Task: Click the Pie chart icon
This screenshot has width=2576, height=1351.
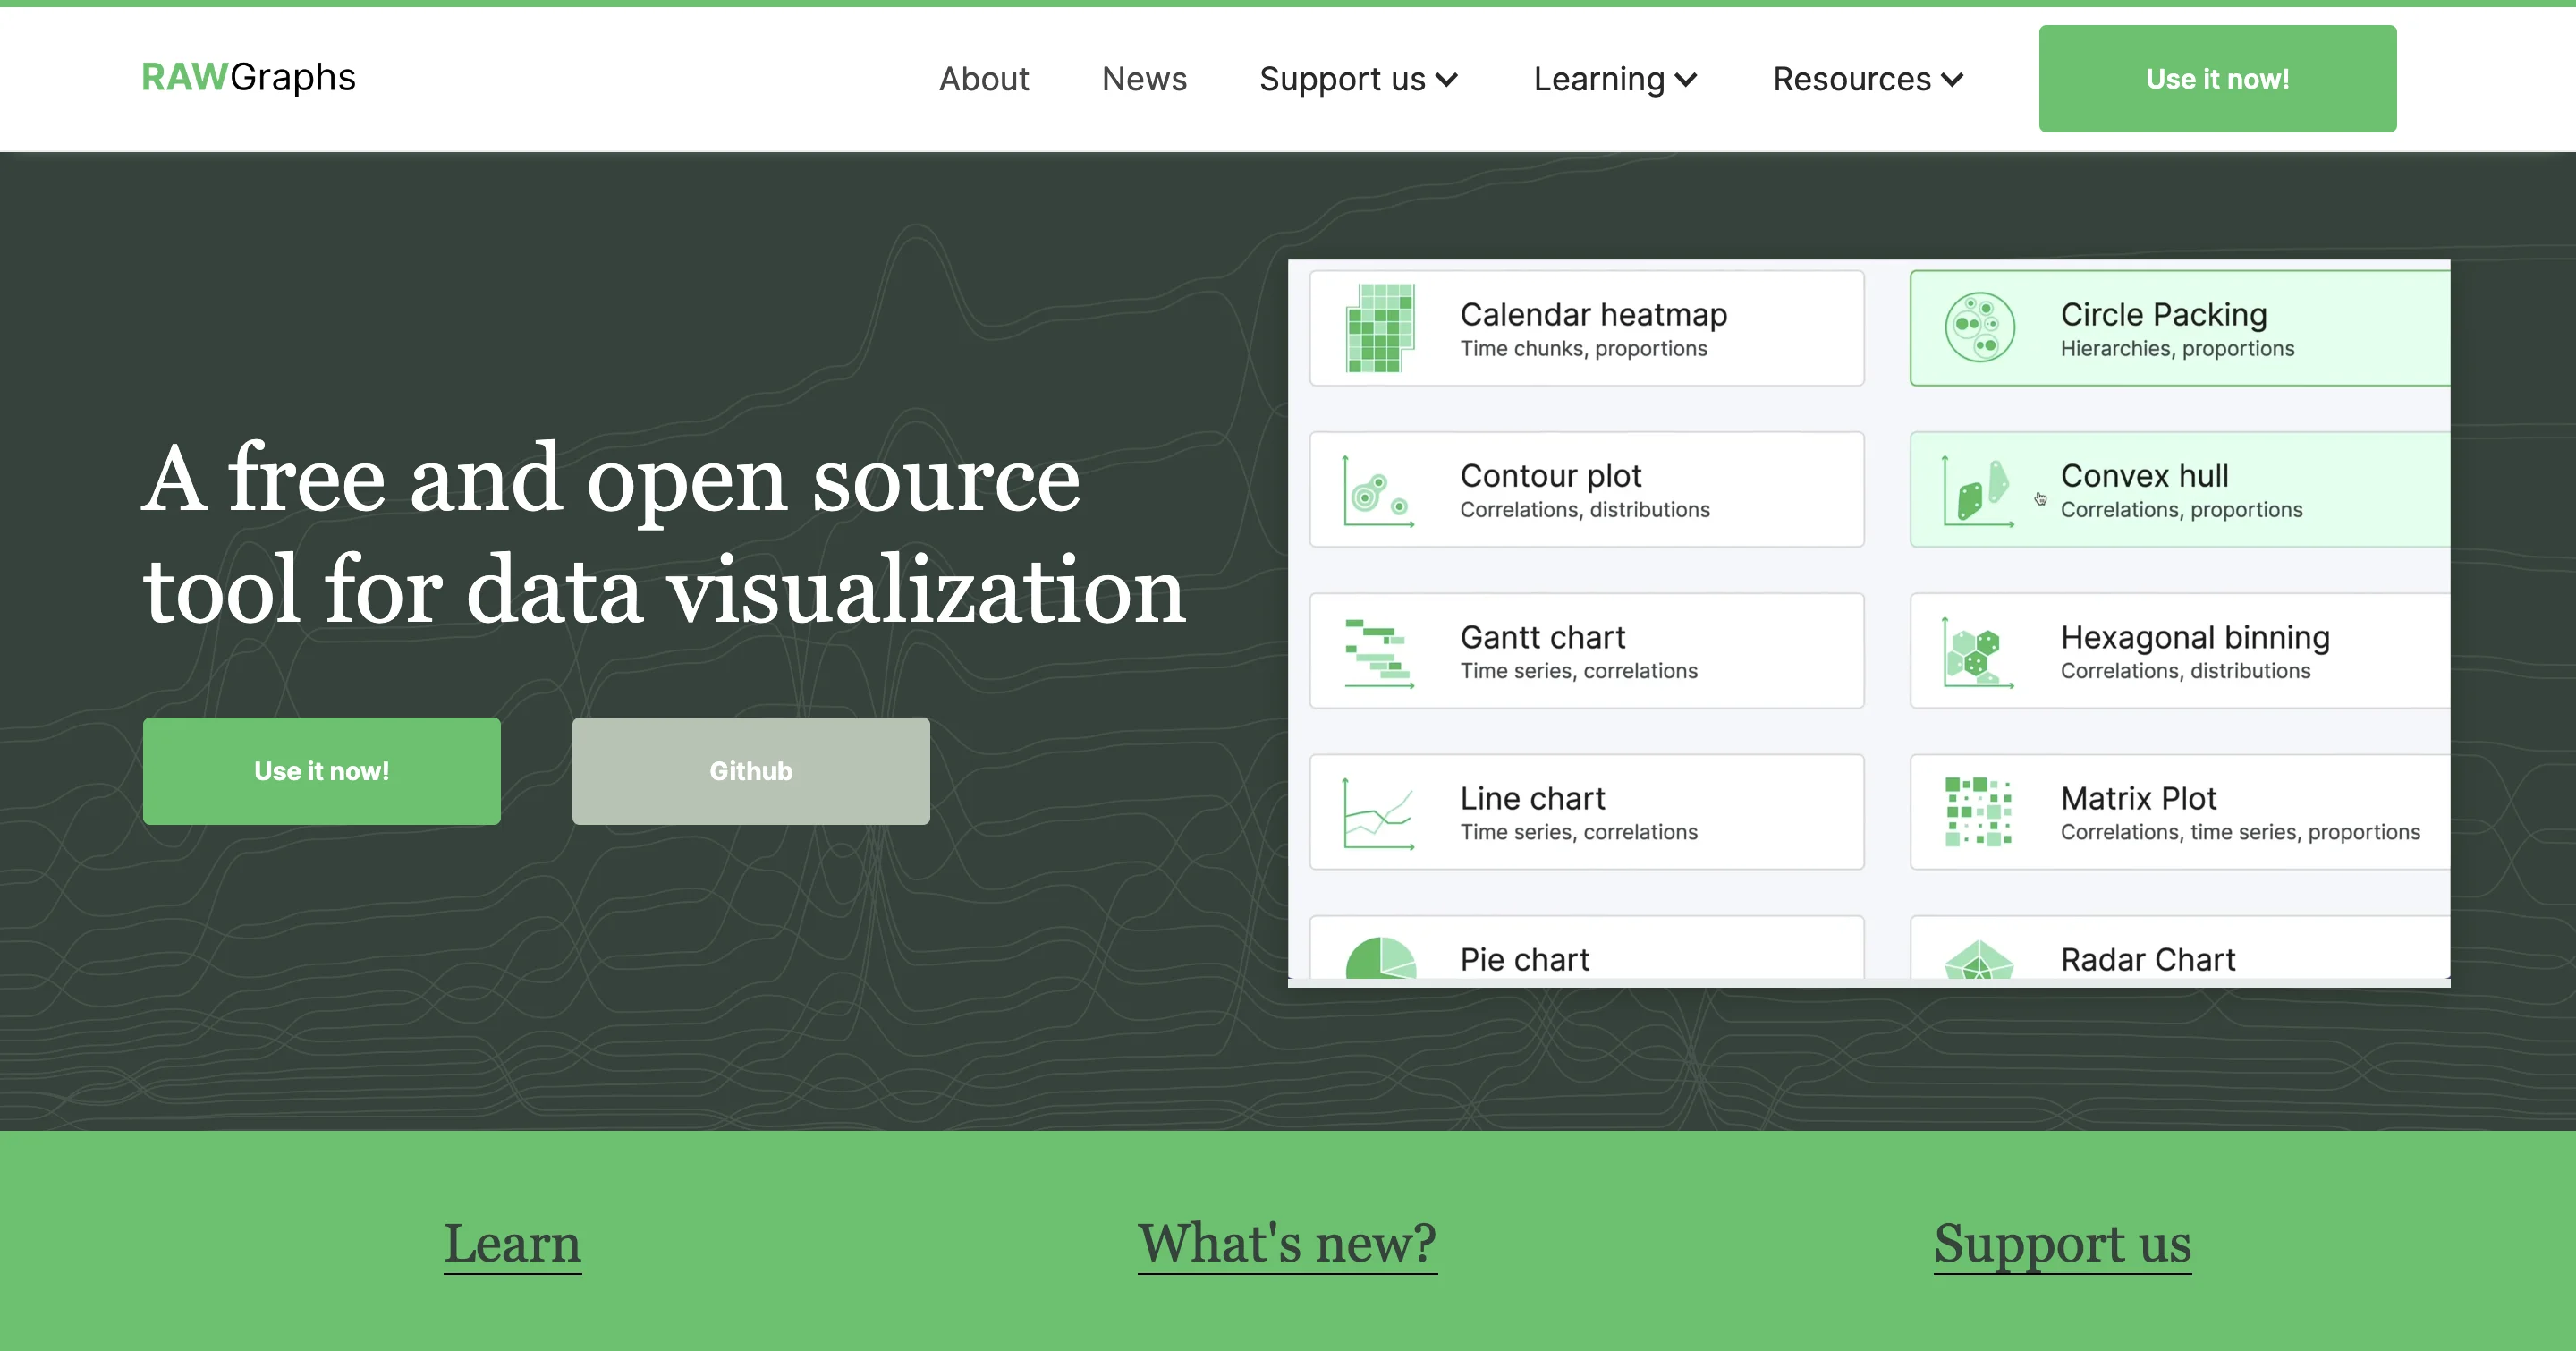Action: pyautogui.click(x=1380, y=958)
